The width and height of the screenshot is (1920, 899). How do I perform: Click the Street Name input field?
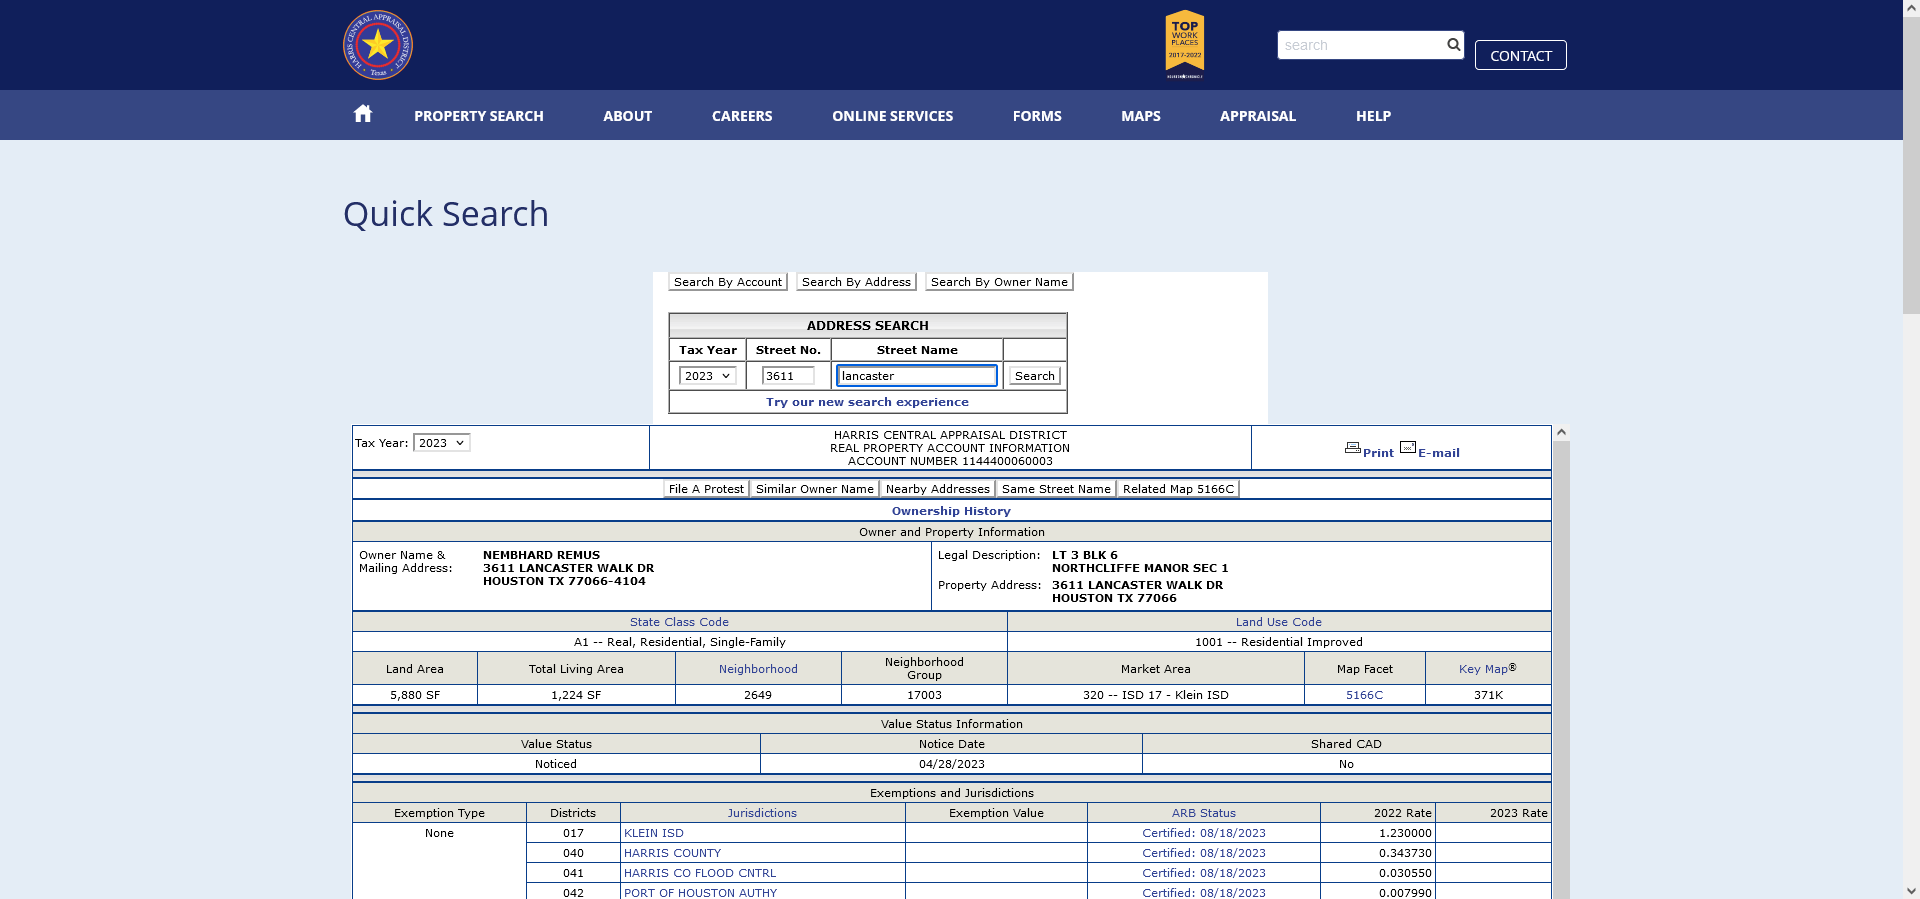917,376
